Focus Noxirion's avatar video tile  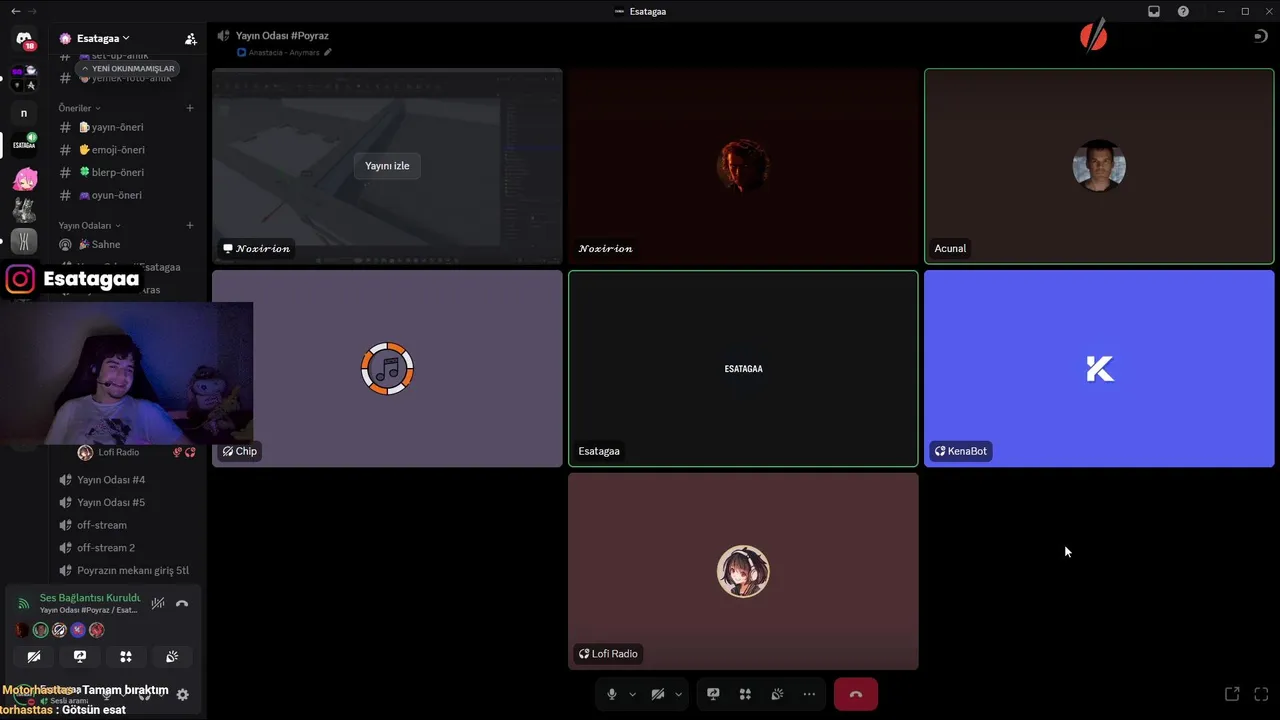point(743,166)
